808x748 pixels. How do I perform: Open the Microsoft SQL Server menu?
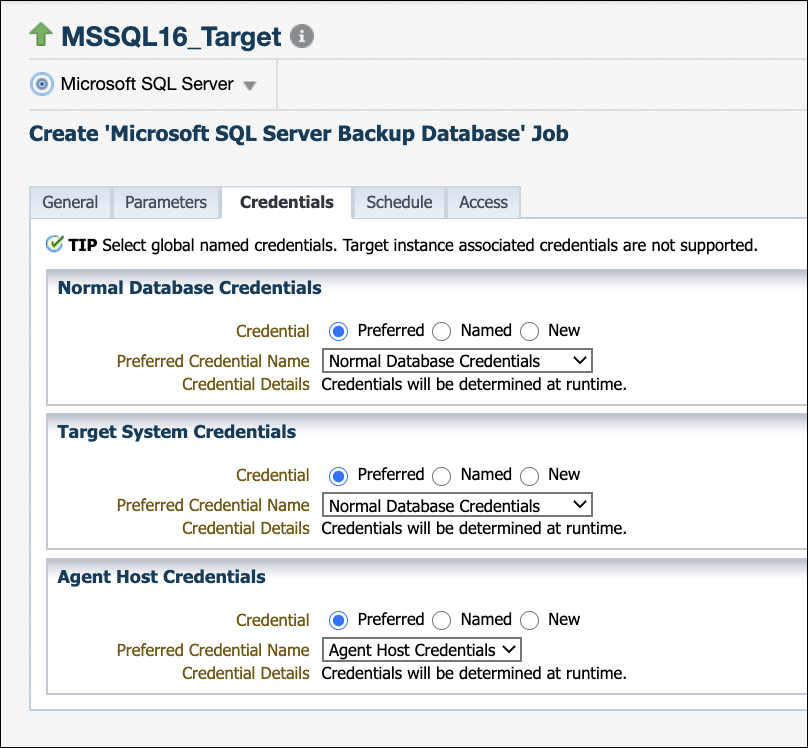point(147,84)
